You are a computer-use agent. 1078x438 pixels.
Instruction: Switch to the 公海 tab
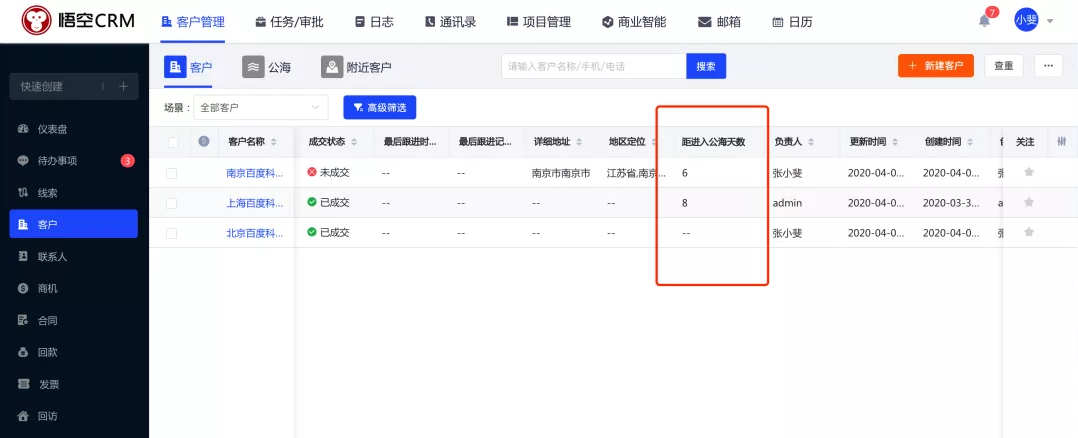(267, 67)
